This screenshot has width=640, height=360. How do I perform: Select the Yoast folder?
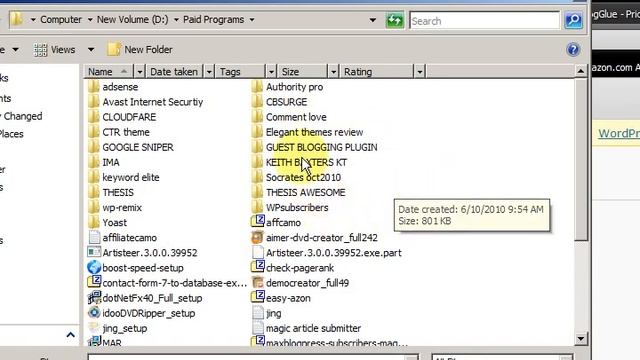click(107, 223)
